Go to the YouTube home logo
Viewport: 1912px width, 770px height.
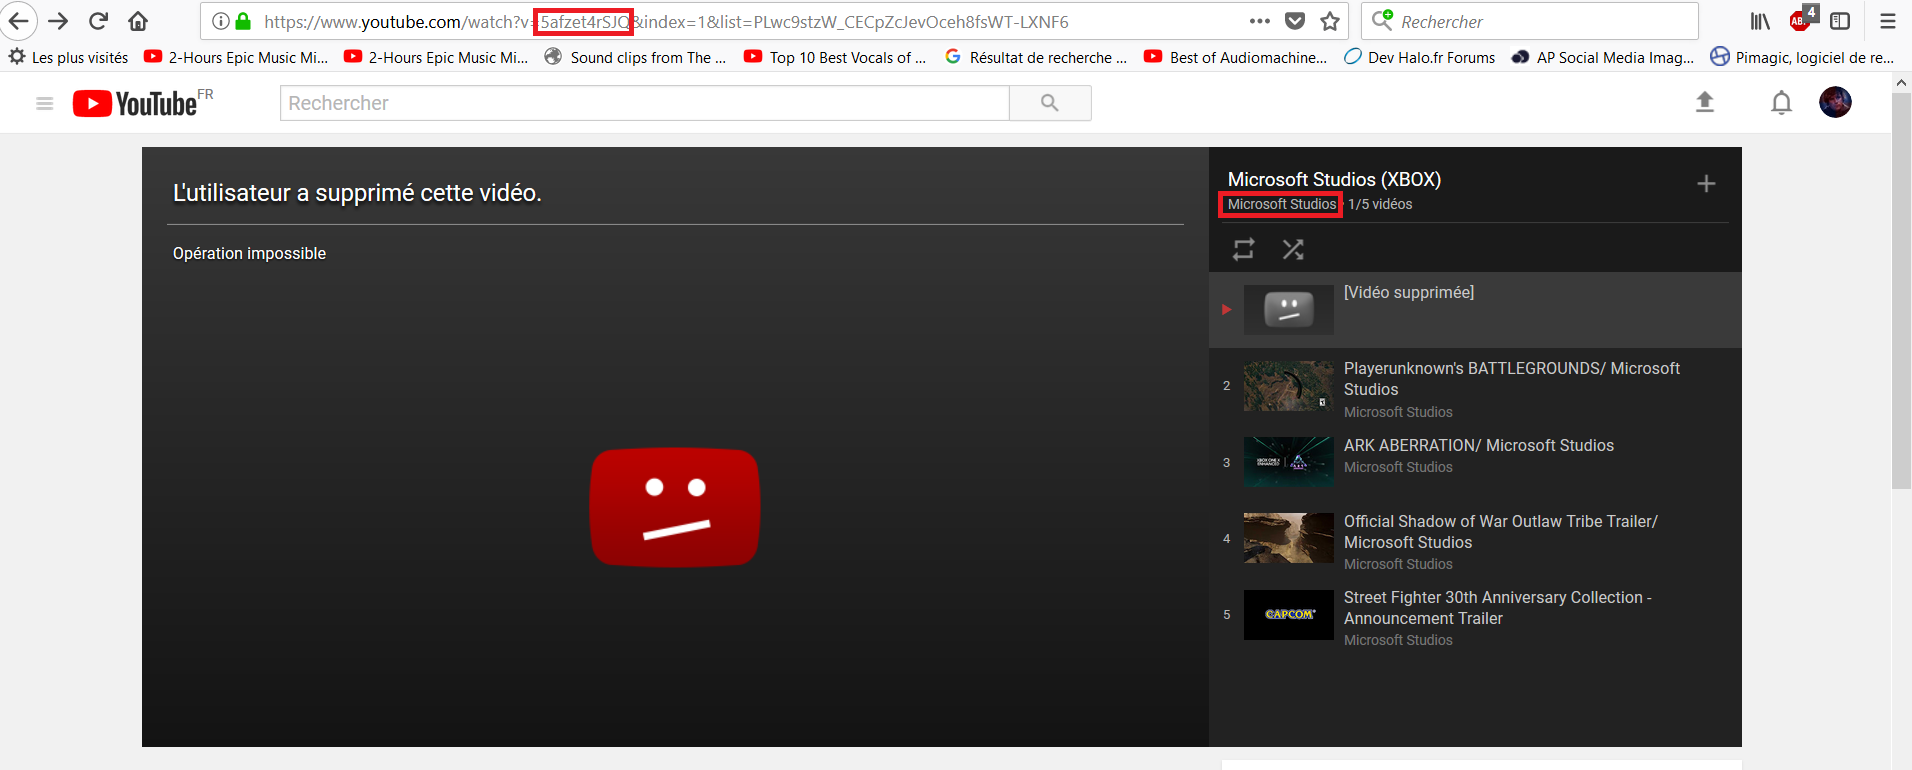[136, 103]
